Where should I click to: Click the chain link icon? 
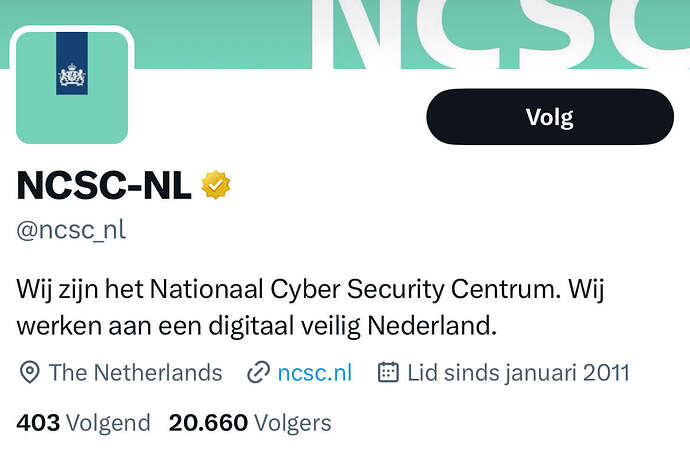(x=258, y=373)
